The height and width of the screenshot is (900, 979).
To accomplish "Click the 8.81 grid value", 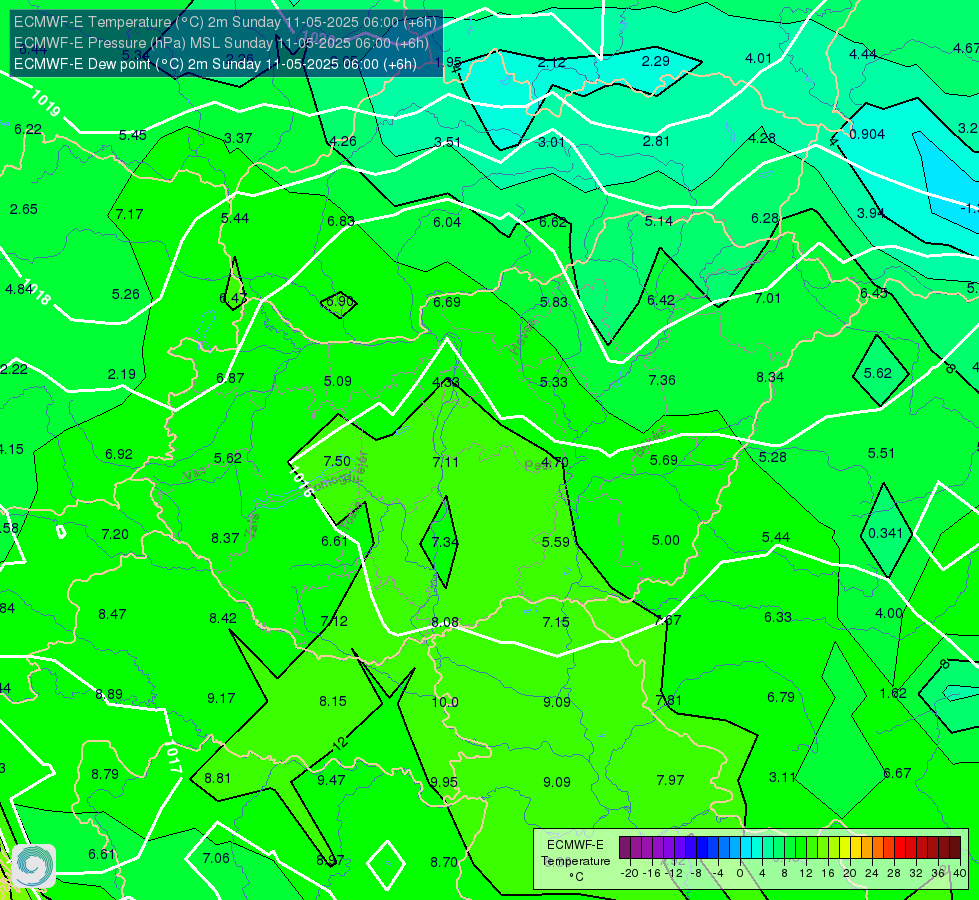I will [x=217, y=778].
